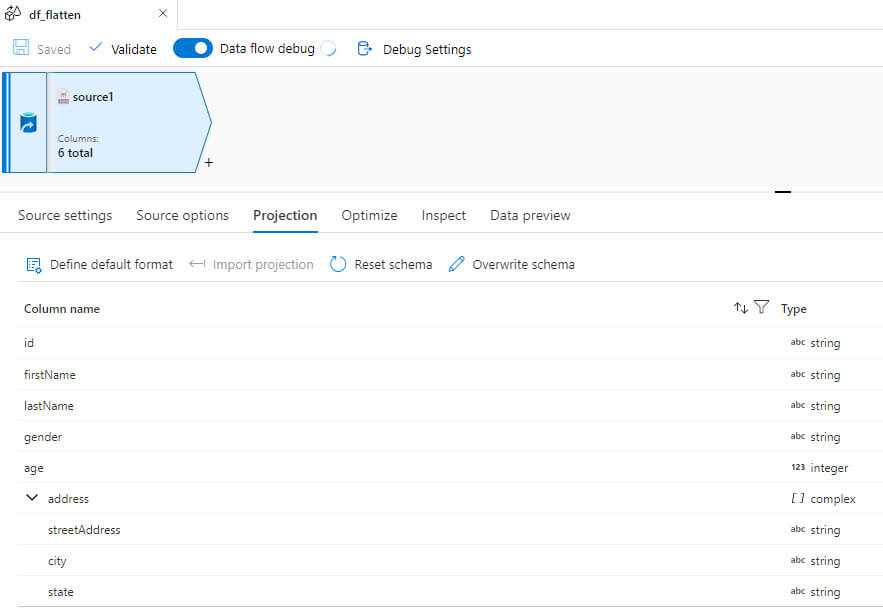This screenshot has width=883, height=614.
Task: Click the Validate checkmark icon
Action: click(x=96, y=48)
